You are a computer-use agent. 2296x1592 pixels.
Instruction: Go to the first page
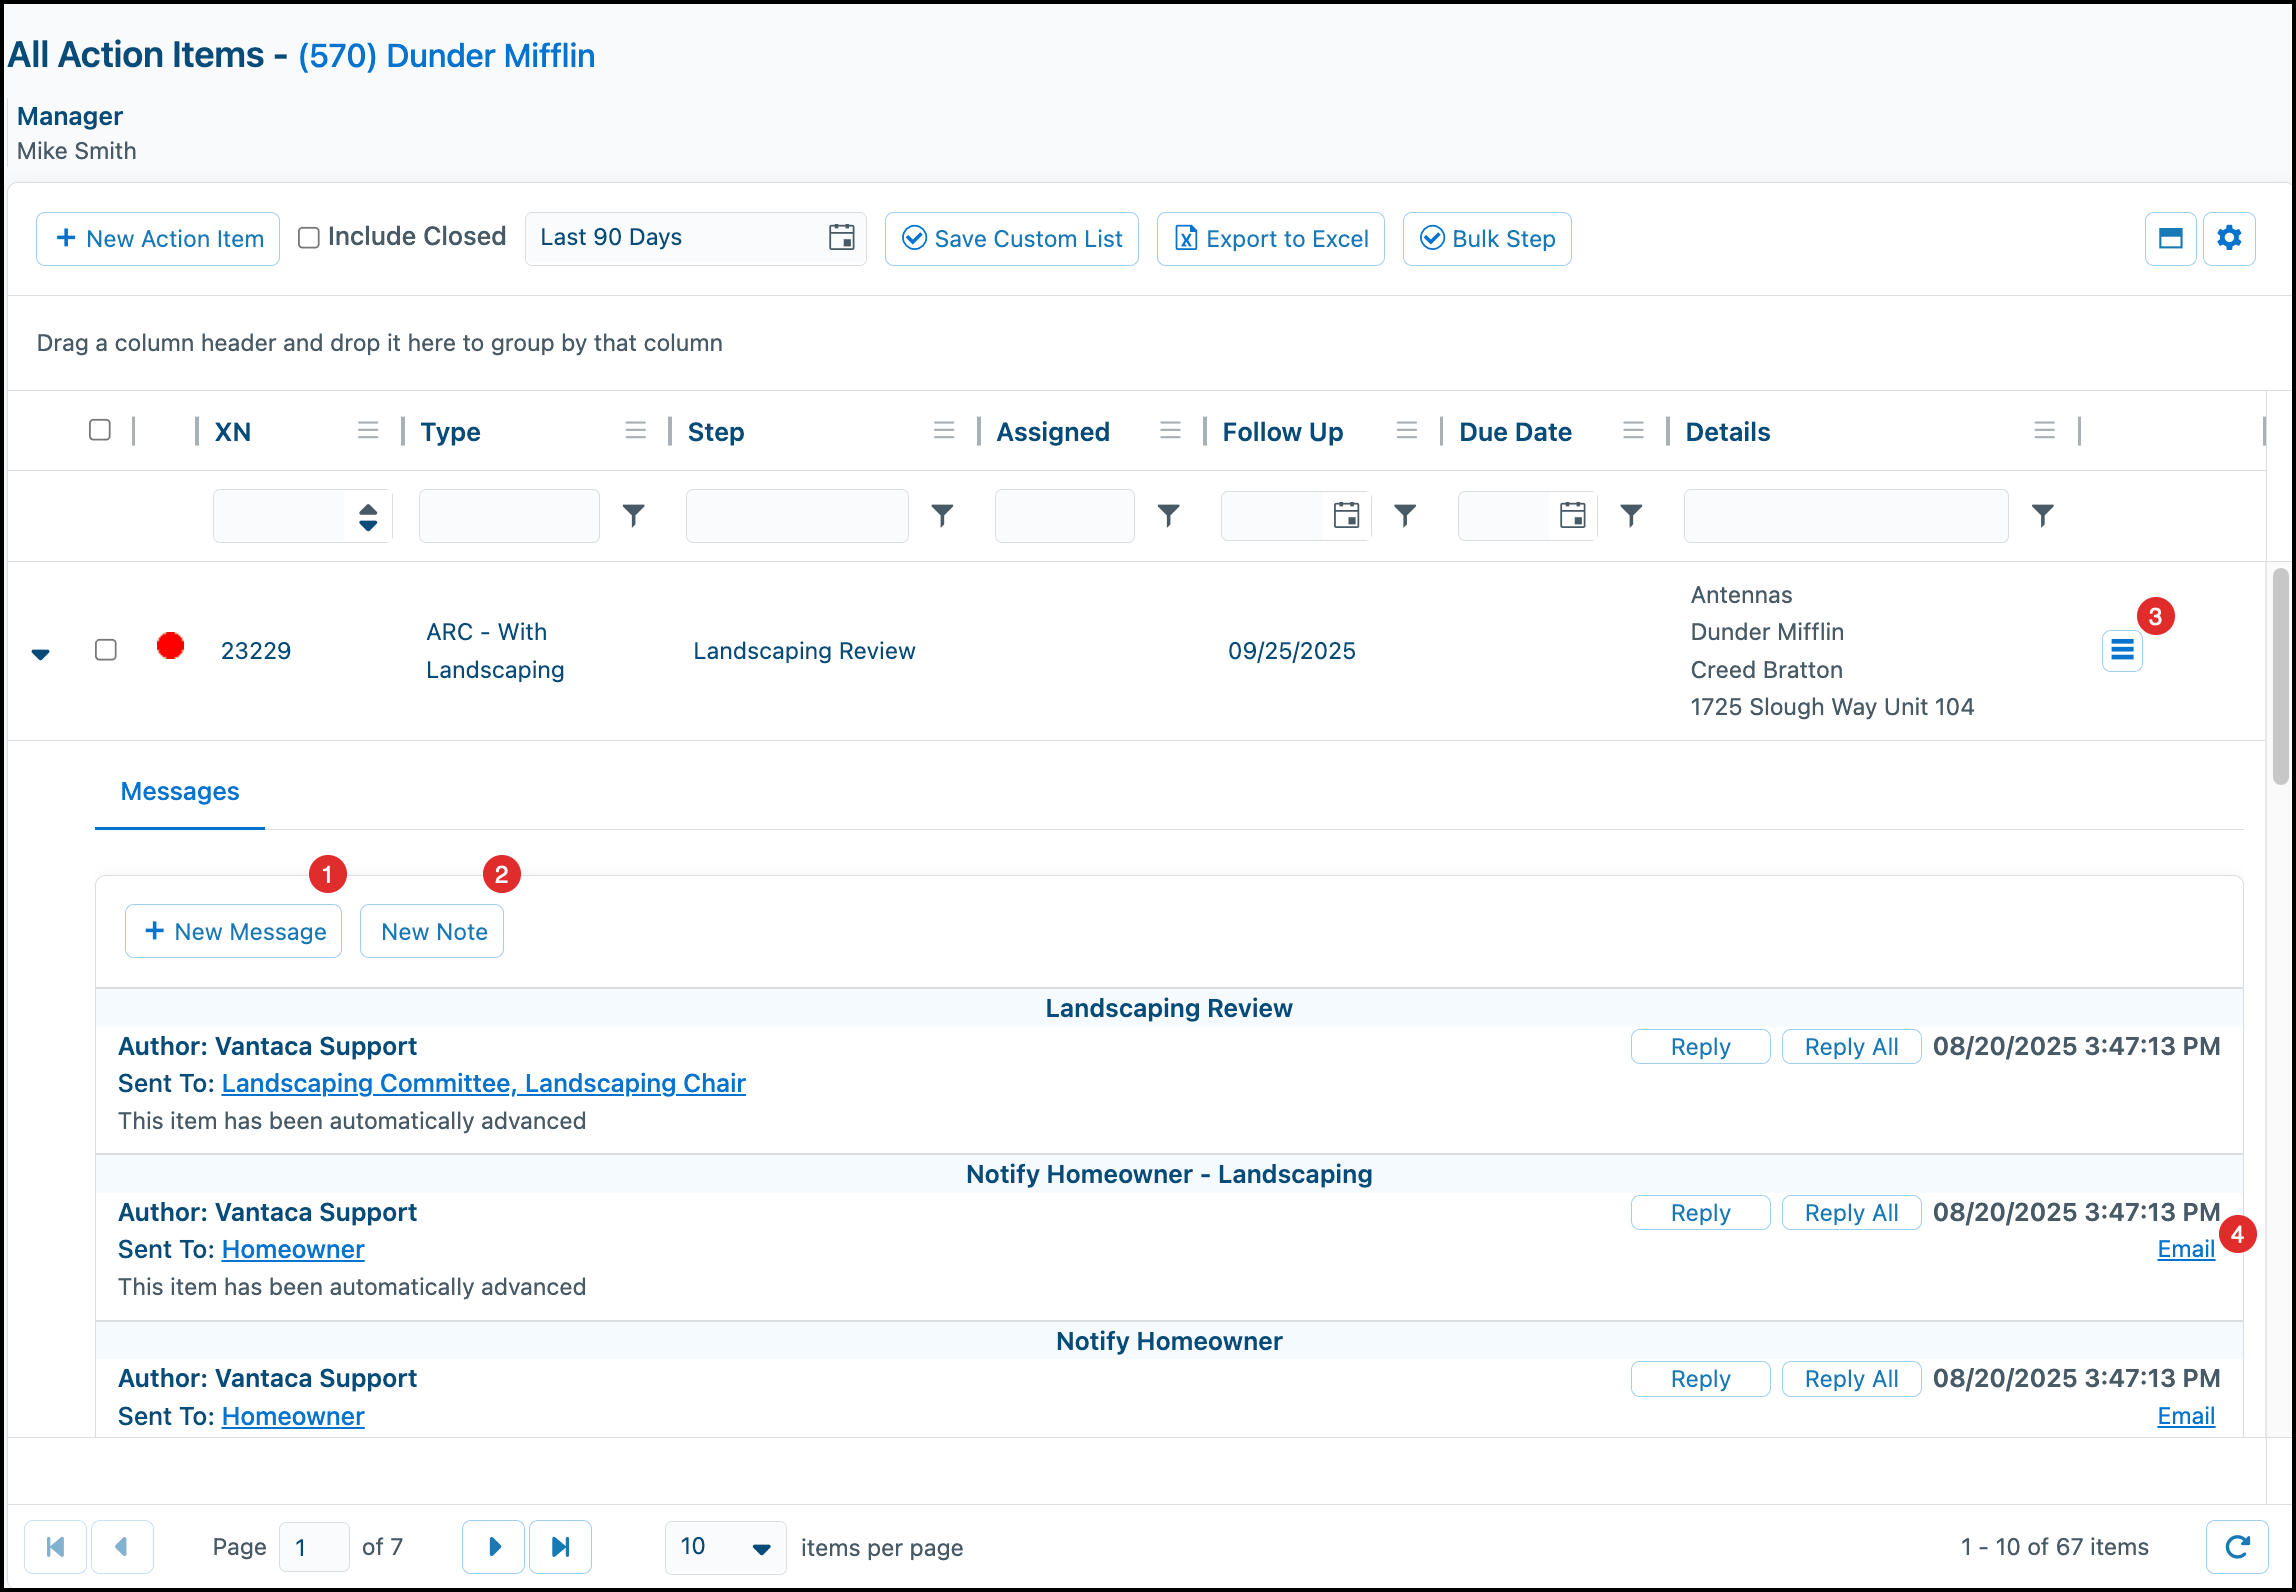click(x=55, y=1547)
